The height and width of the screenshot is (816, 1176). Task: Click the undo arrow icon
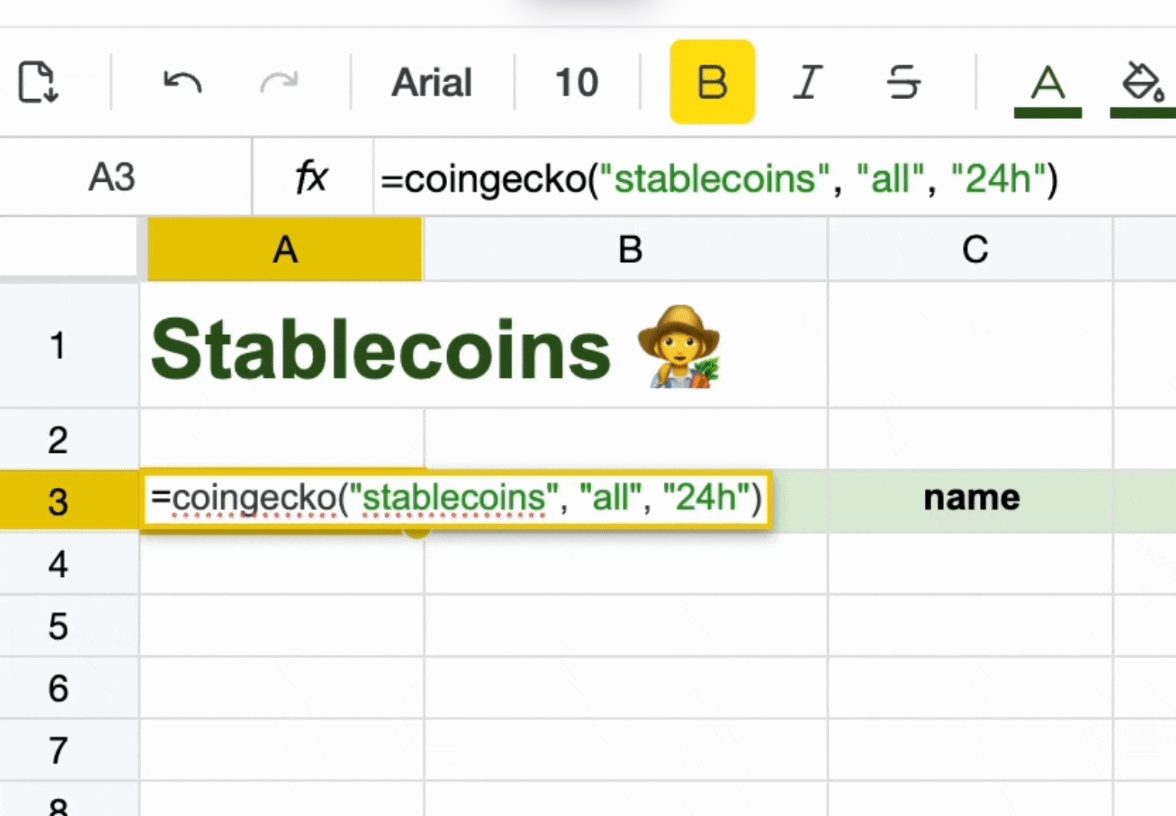pos(182,82)
